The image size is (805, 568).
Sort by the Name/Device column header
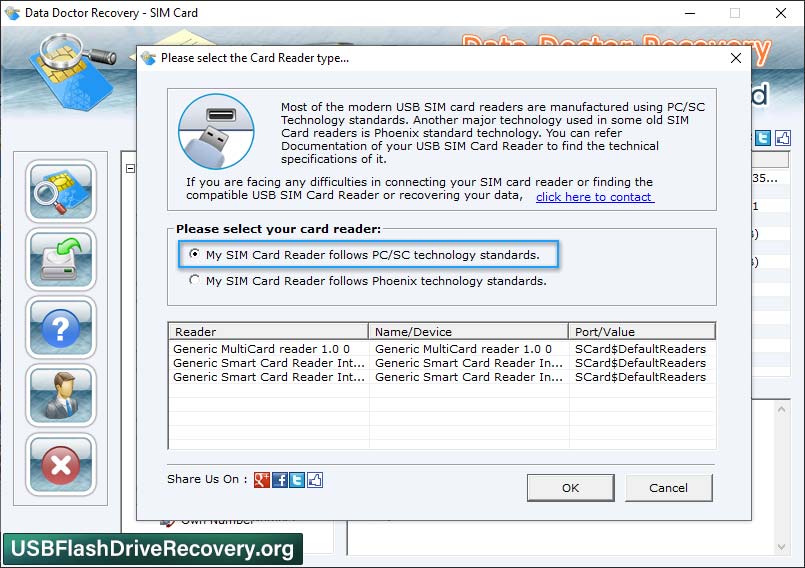(468, 331)
